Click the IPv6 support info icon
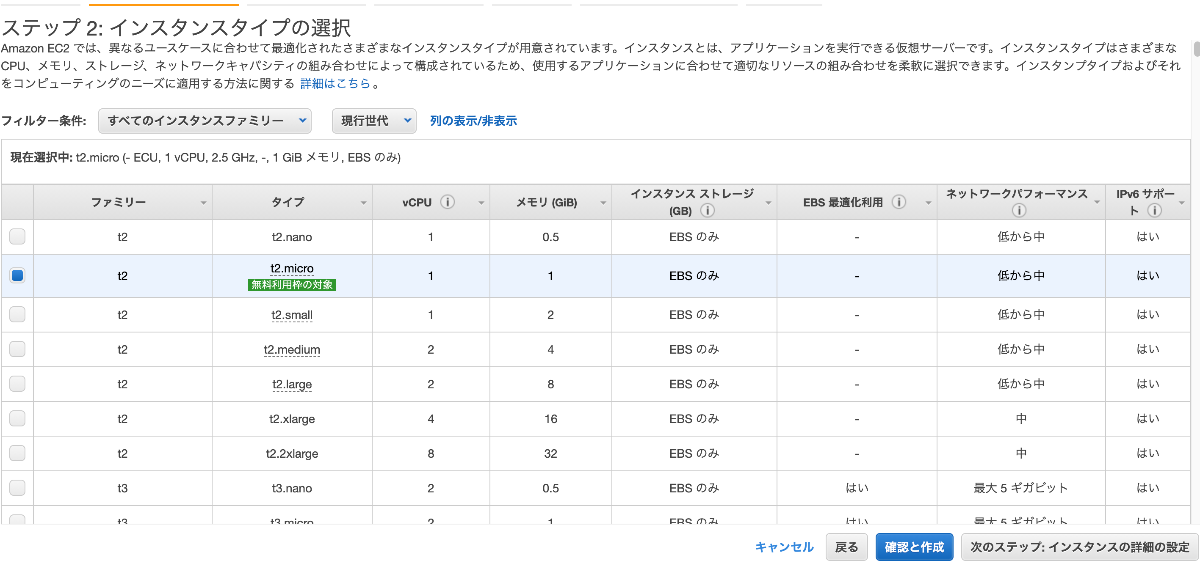1200x566 pixels. click(x=1154, y=211)
